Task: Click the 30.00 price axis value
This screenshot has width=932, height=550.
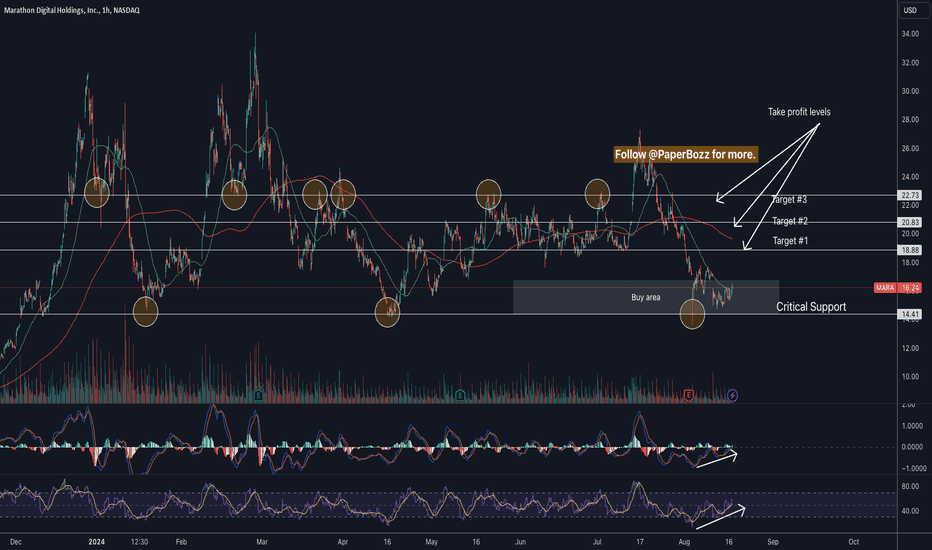Action: click(x=910, y=91)
